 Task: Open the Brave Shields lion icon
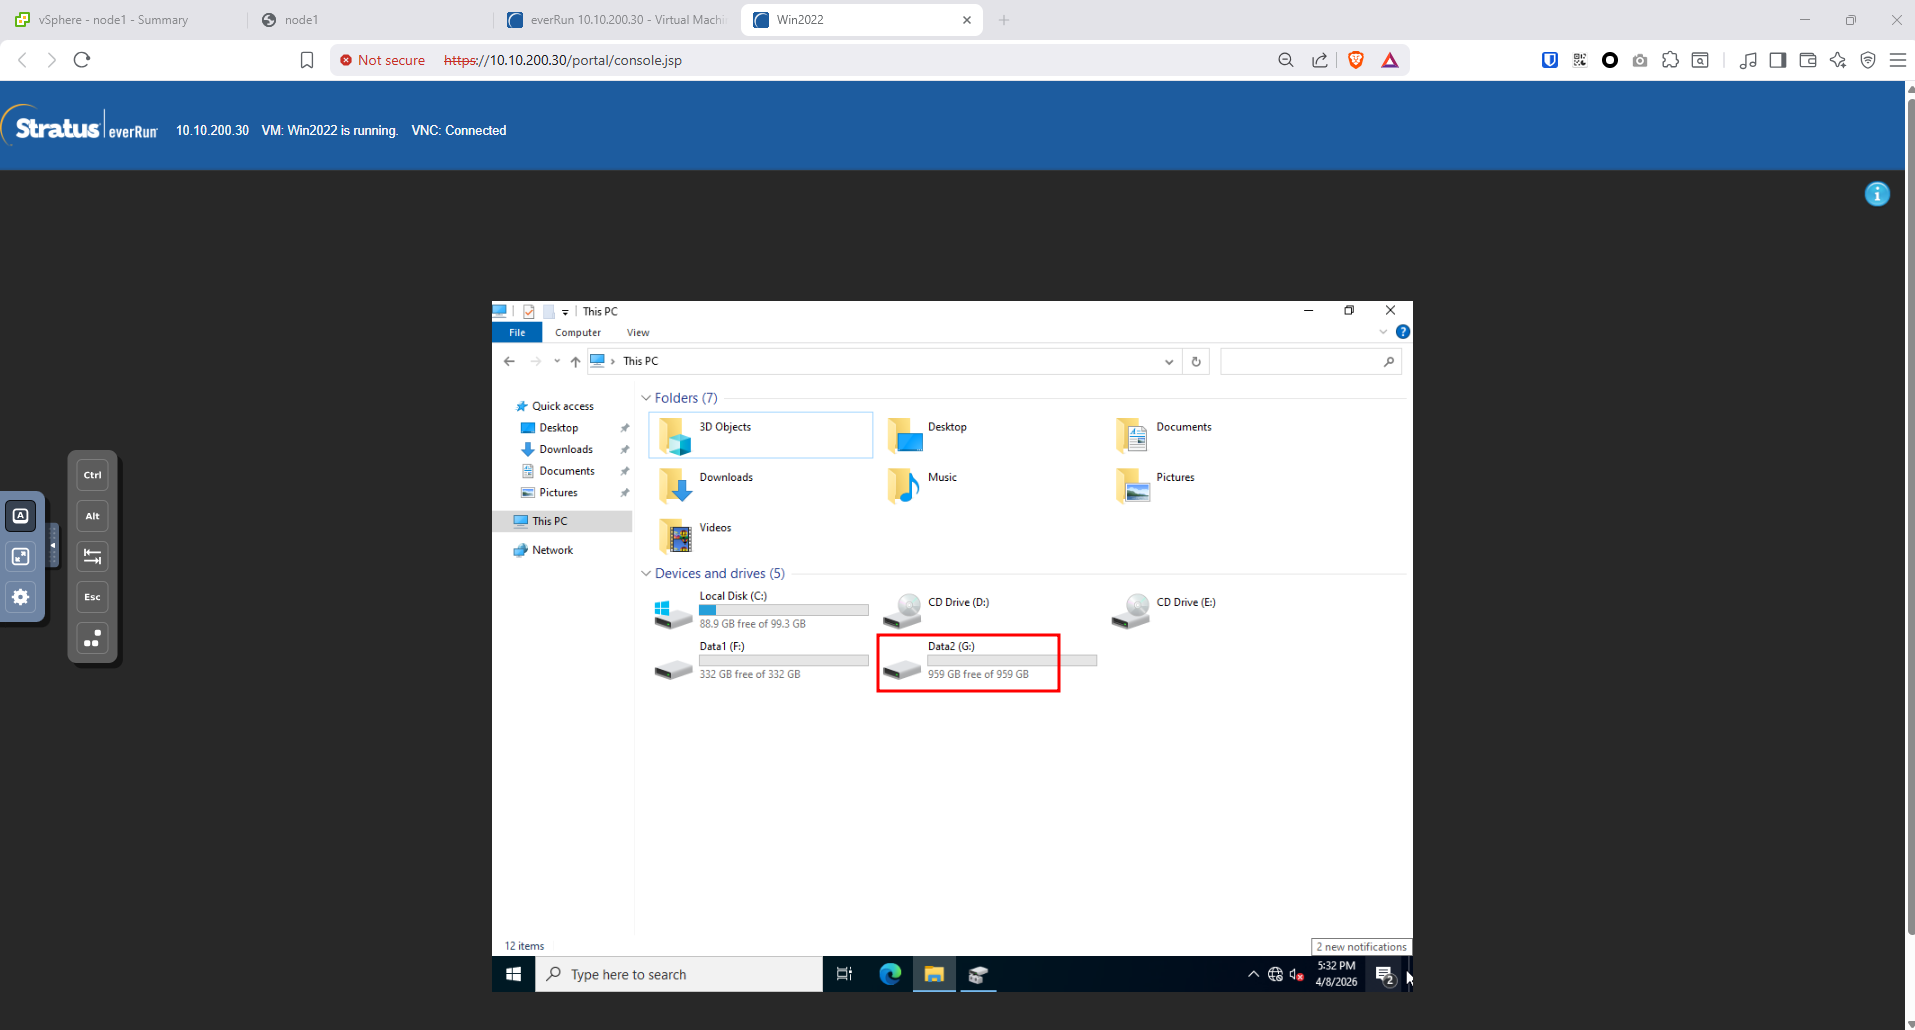pos(1356,60)
